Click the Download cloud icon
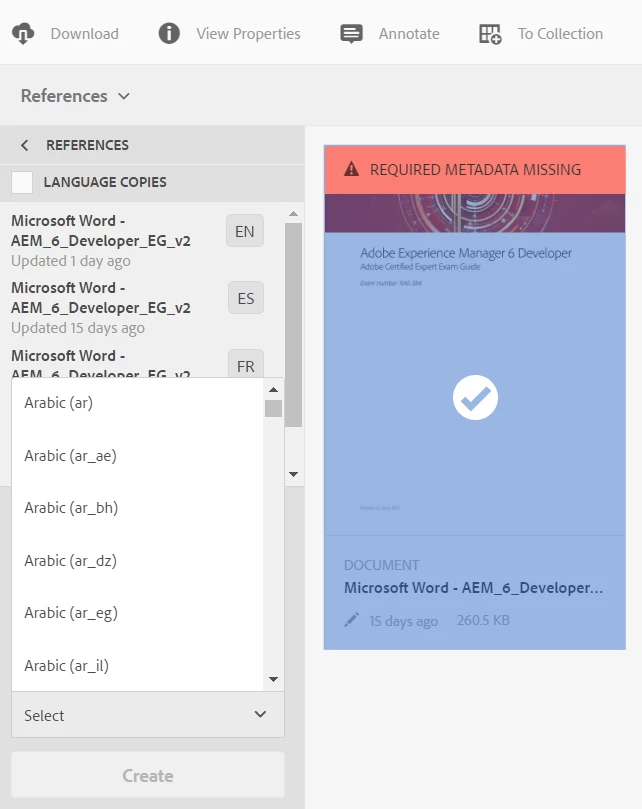642x809 pixels. pos(23,34)
